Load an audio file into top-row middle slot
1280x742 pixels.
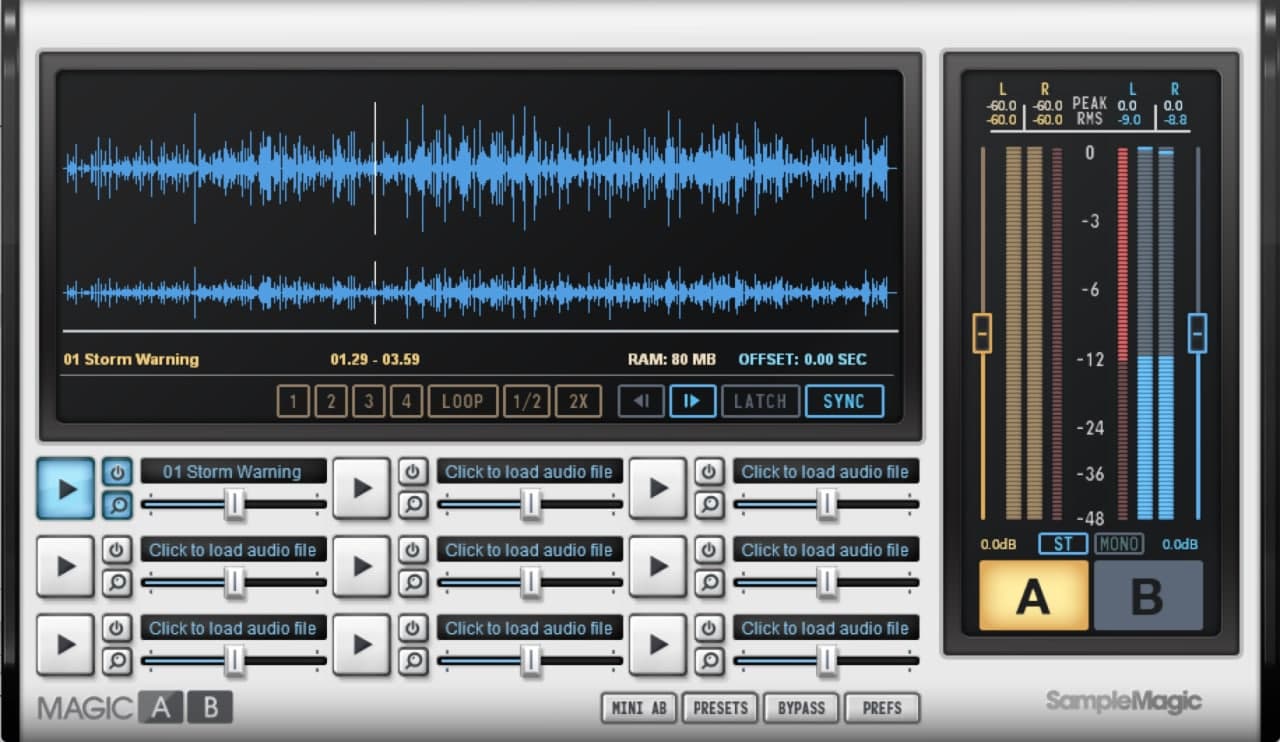(x=529, y=472)
